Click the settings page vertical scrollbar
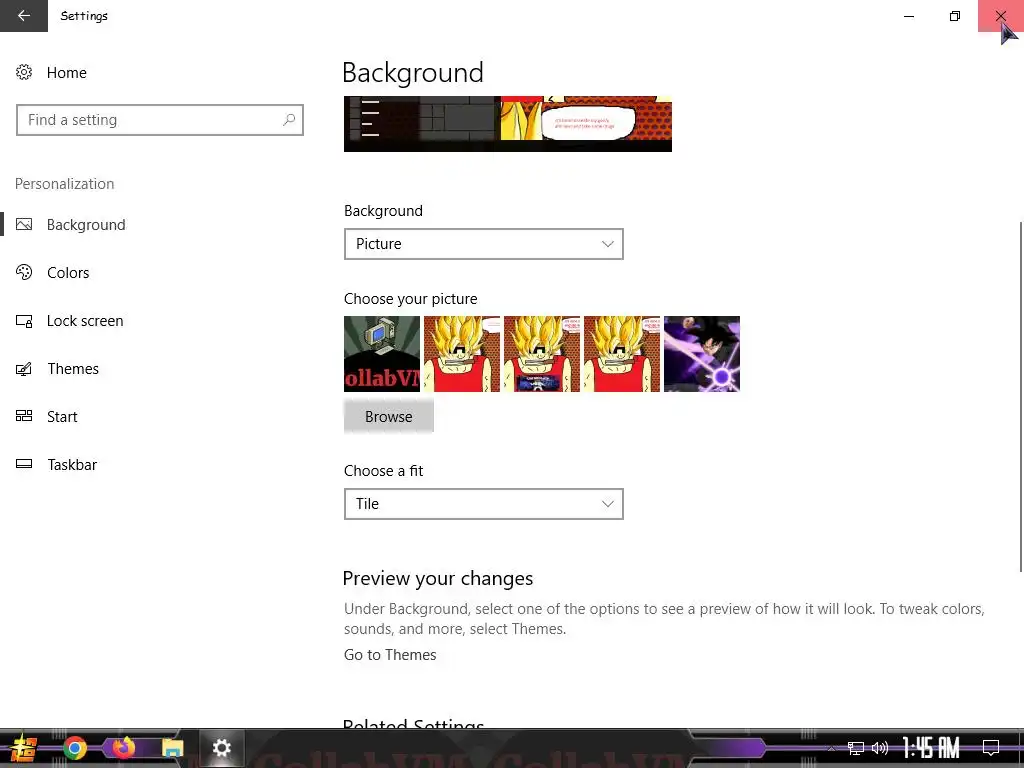The width and height of the screenshot is (1024, 768). click(x=1020, y=397)
